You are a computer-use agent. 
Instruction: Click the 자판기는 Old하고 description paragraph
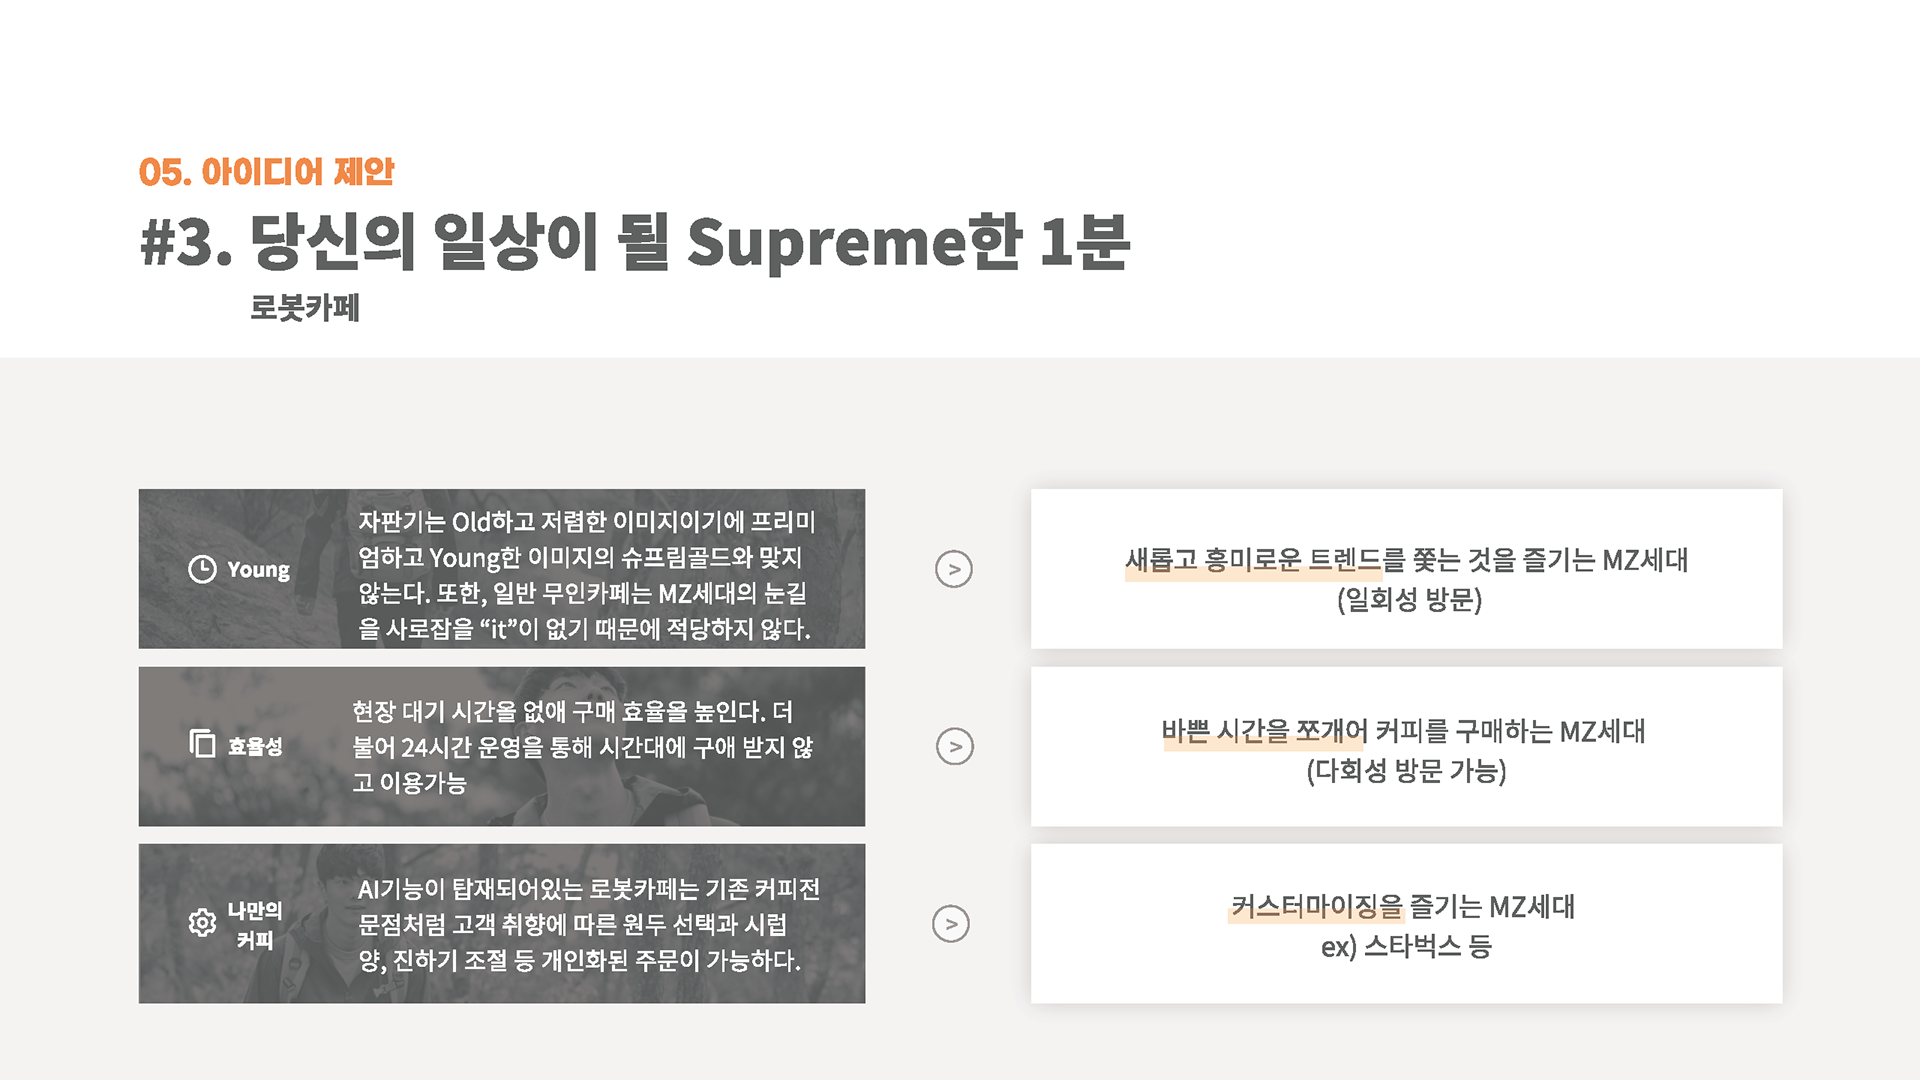point(587,575)
